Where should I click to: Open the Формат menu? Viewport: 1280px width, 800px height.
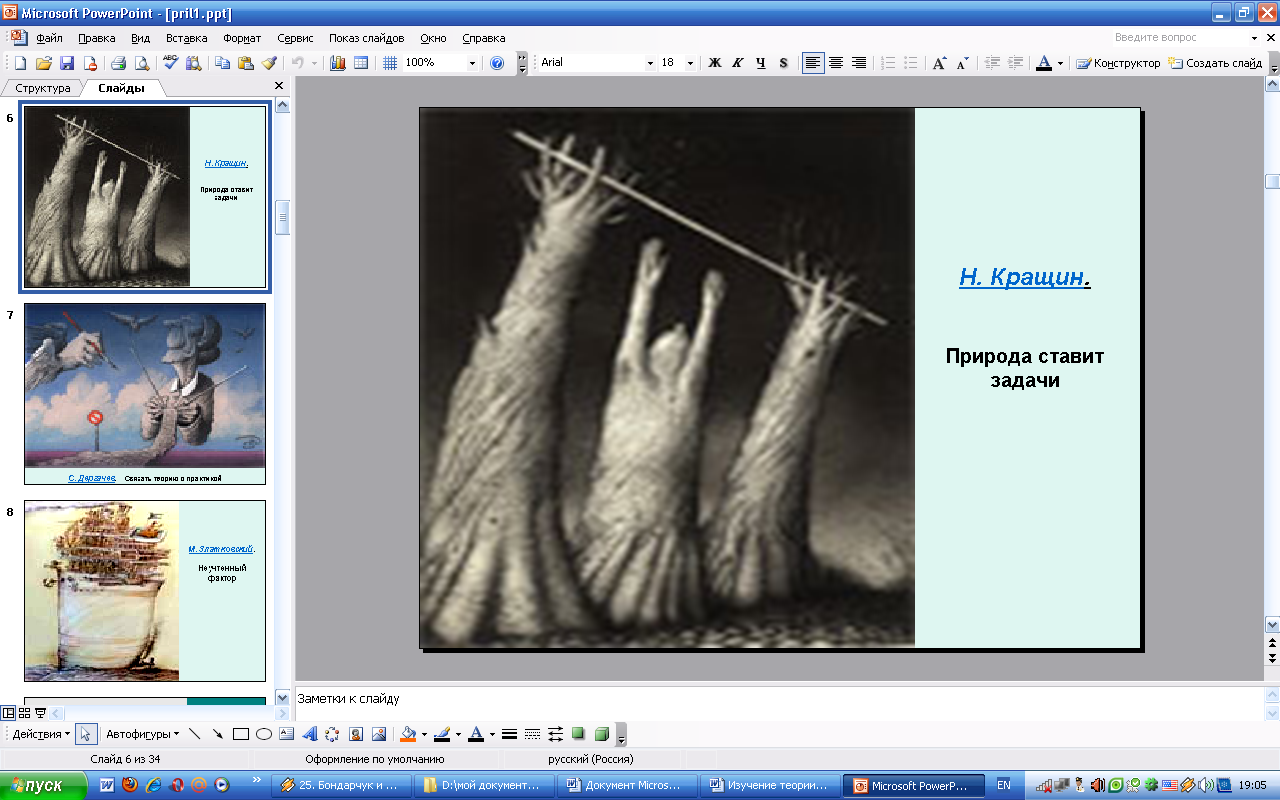tap(242, 38)
